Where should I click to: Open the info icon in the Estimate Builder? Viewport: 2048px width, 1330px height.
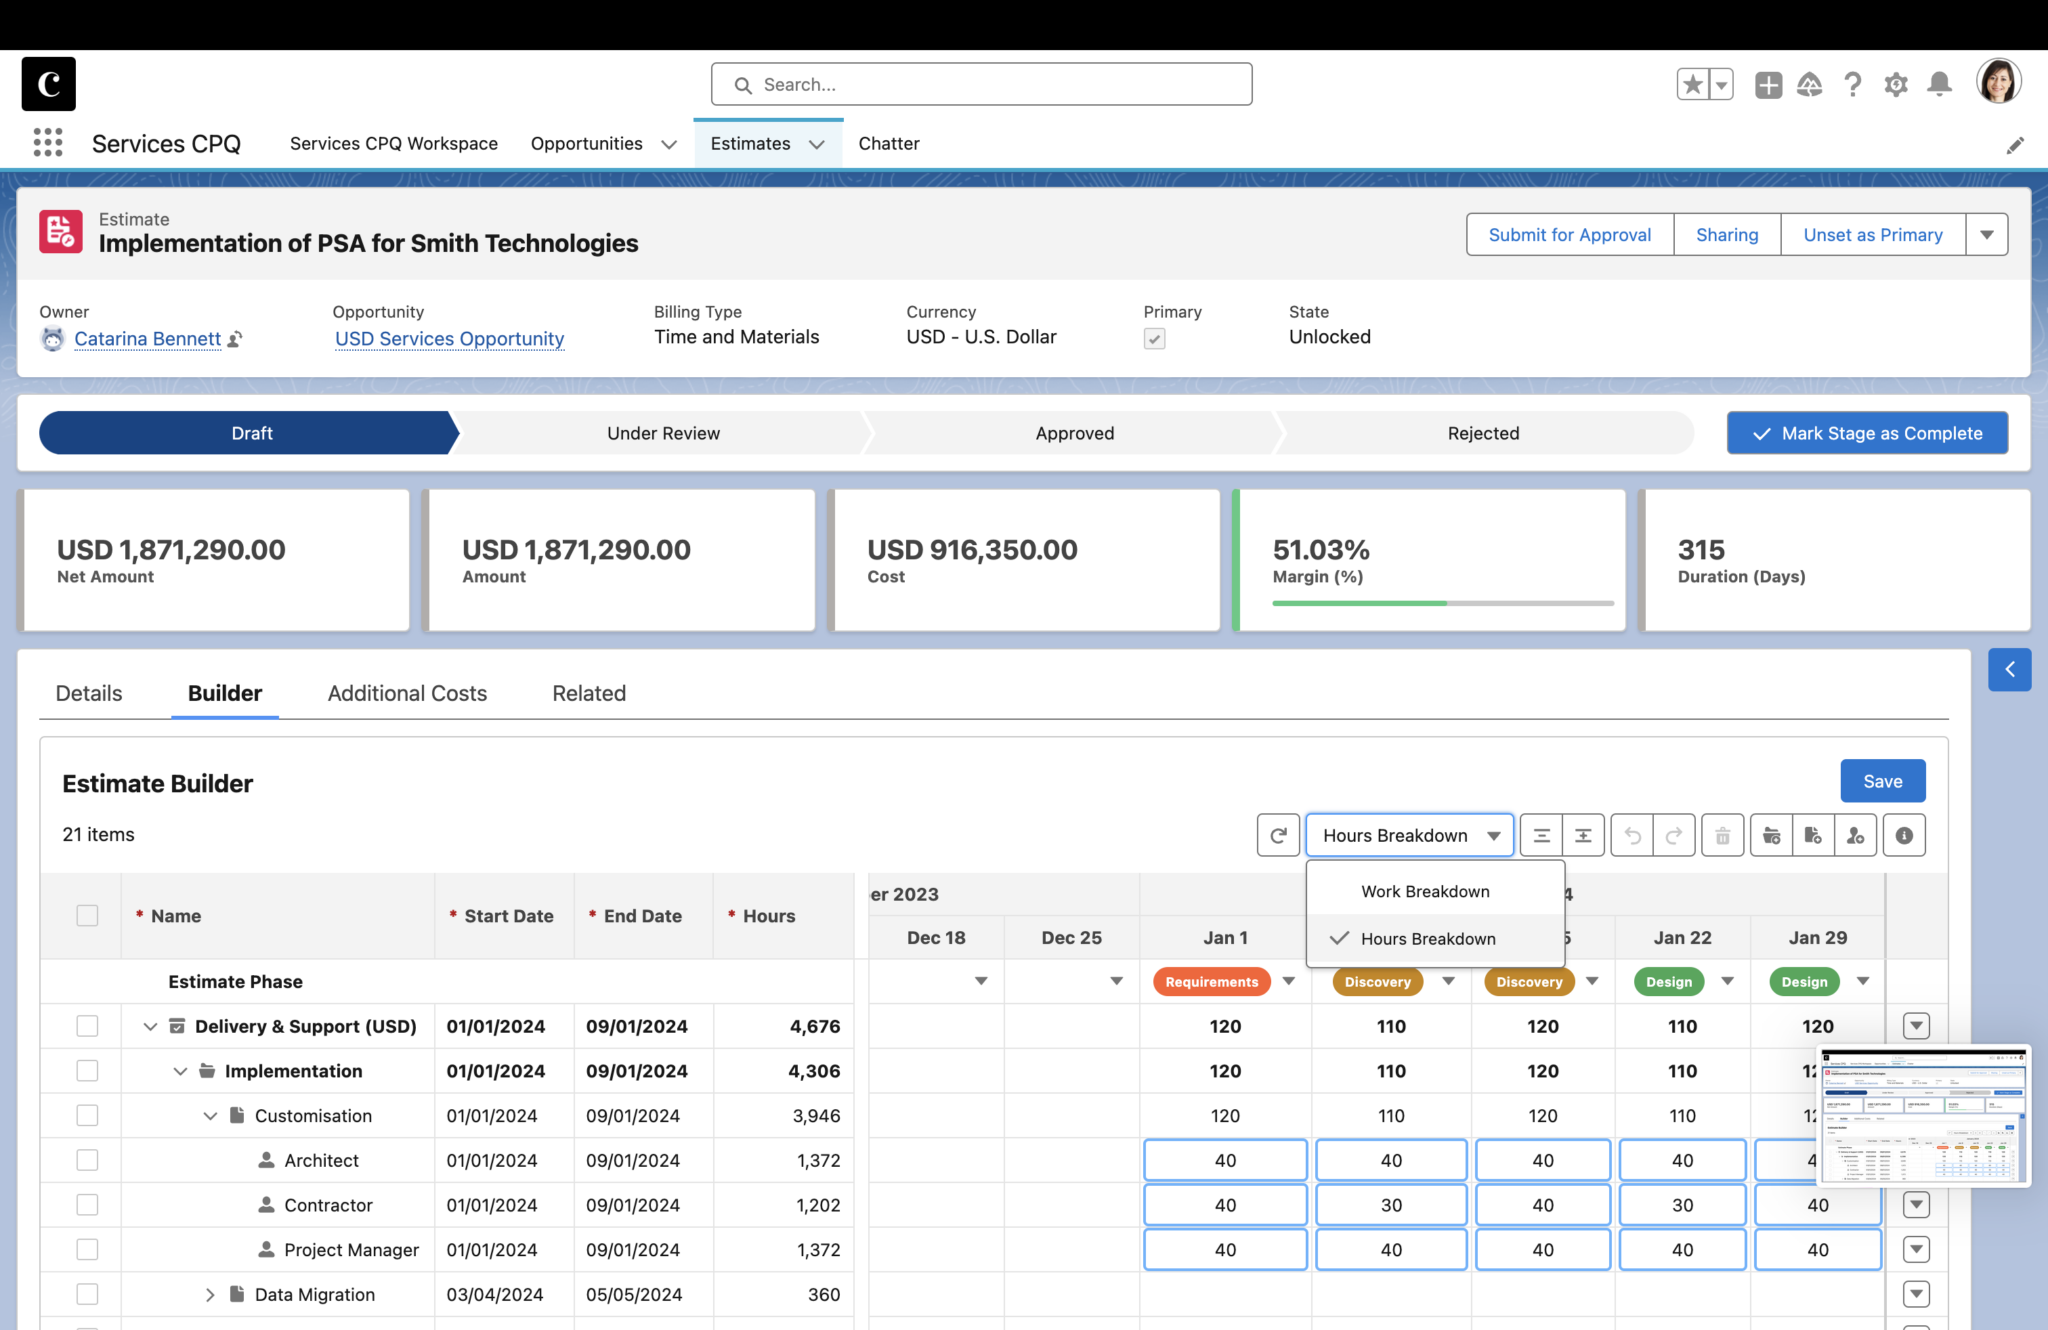(x=1904, y=835)
